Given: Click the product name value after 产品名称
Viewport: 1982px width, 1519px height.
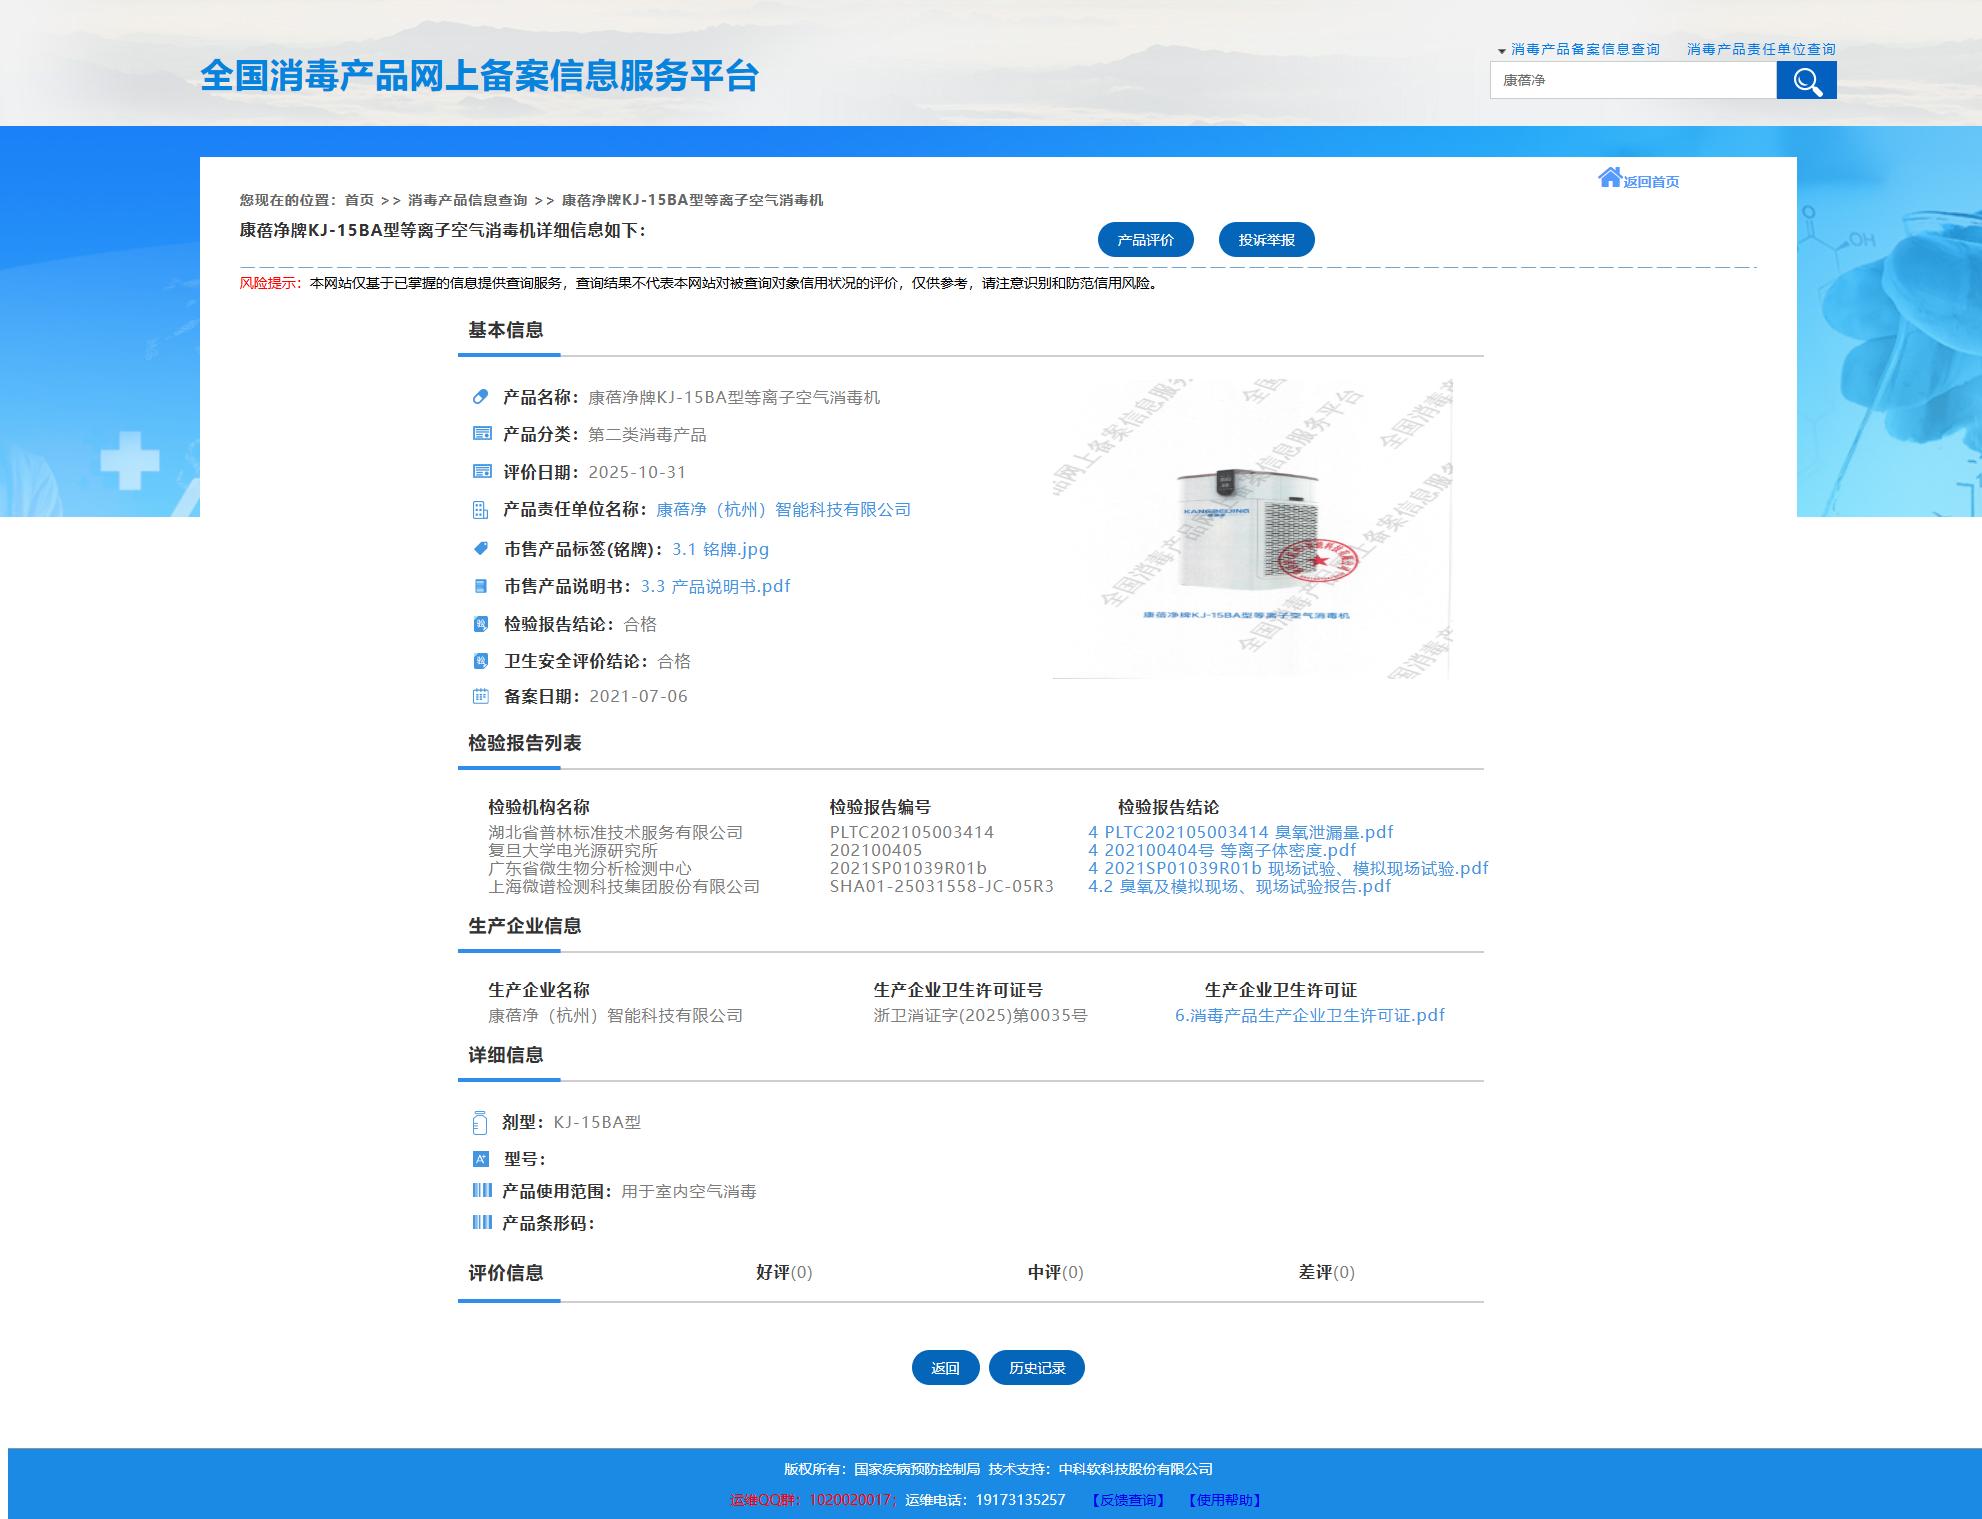Looking at the screenshot, I should [x=734, y=397].
